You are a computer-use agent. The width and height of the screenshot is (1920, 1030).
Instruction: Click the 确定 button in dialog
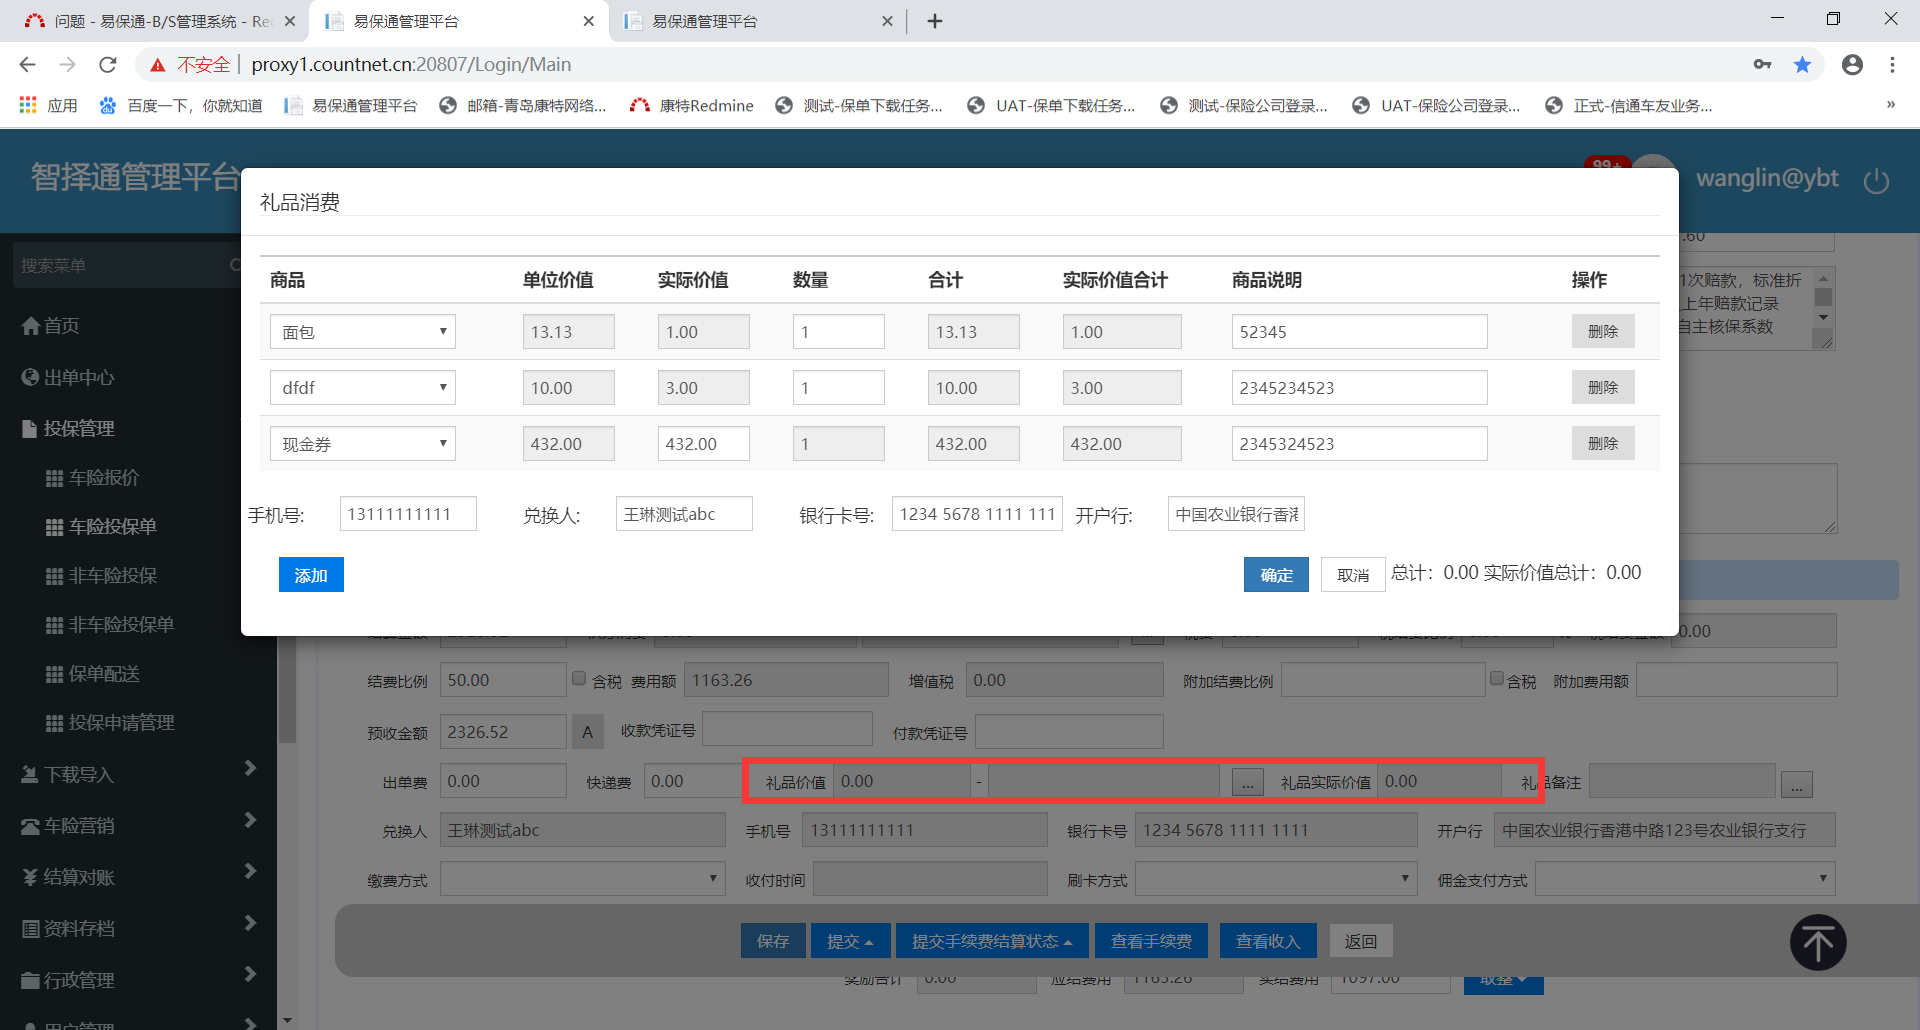click(1276, 575)
